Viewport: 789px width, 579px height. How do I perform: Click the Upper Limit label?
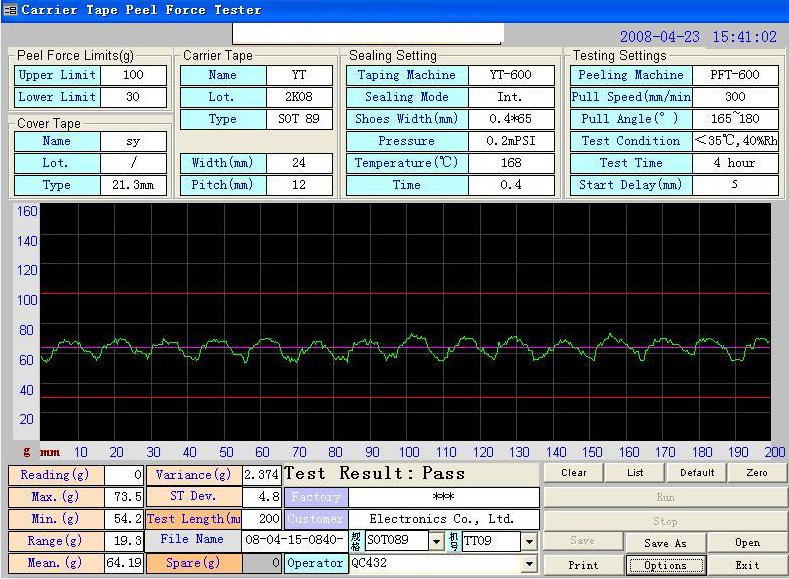click(57, 75)
